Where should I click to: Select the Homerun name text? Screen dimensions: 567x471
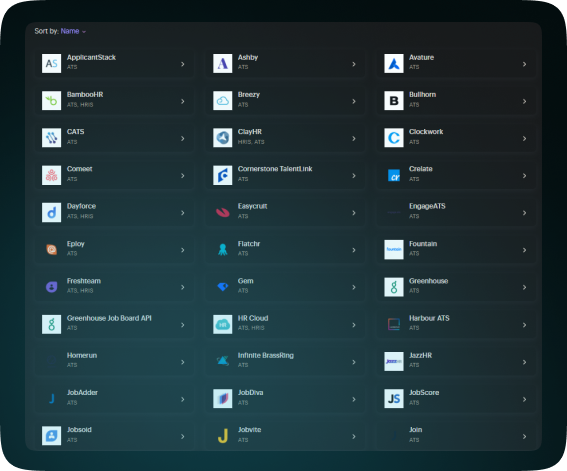(82, 356)
